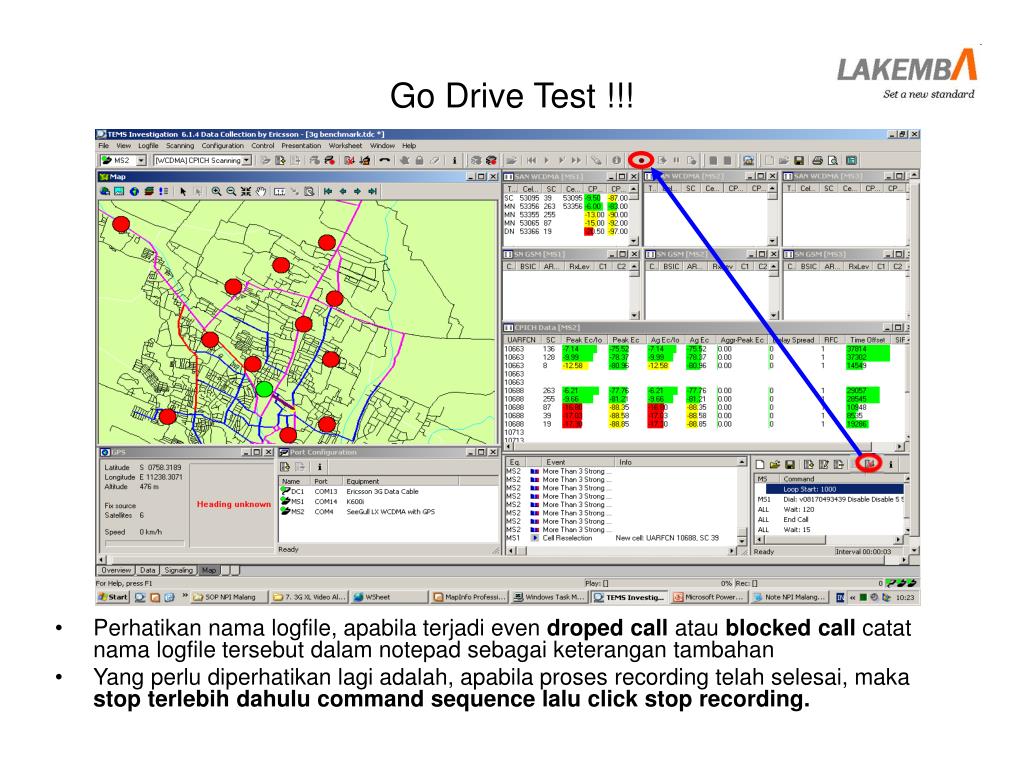
Task: Open a command sequence with folder icon
Action: tap(775, 464)
